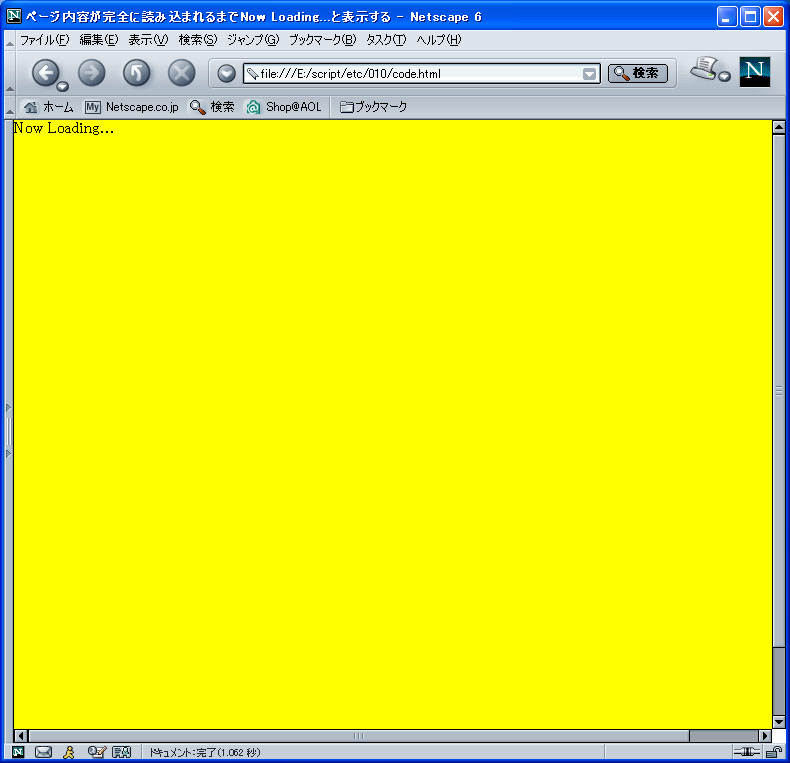Click the horizontal scrollbar left arrow
This screenshot has width=790, height=763.
click(x=21, y=736)
